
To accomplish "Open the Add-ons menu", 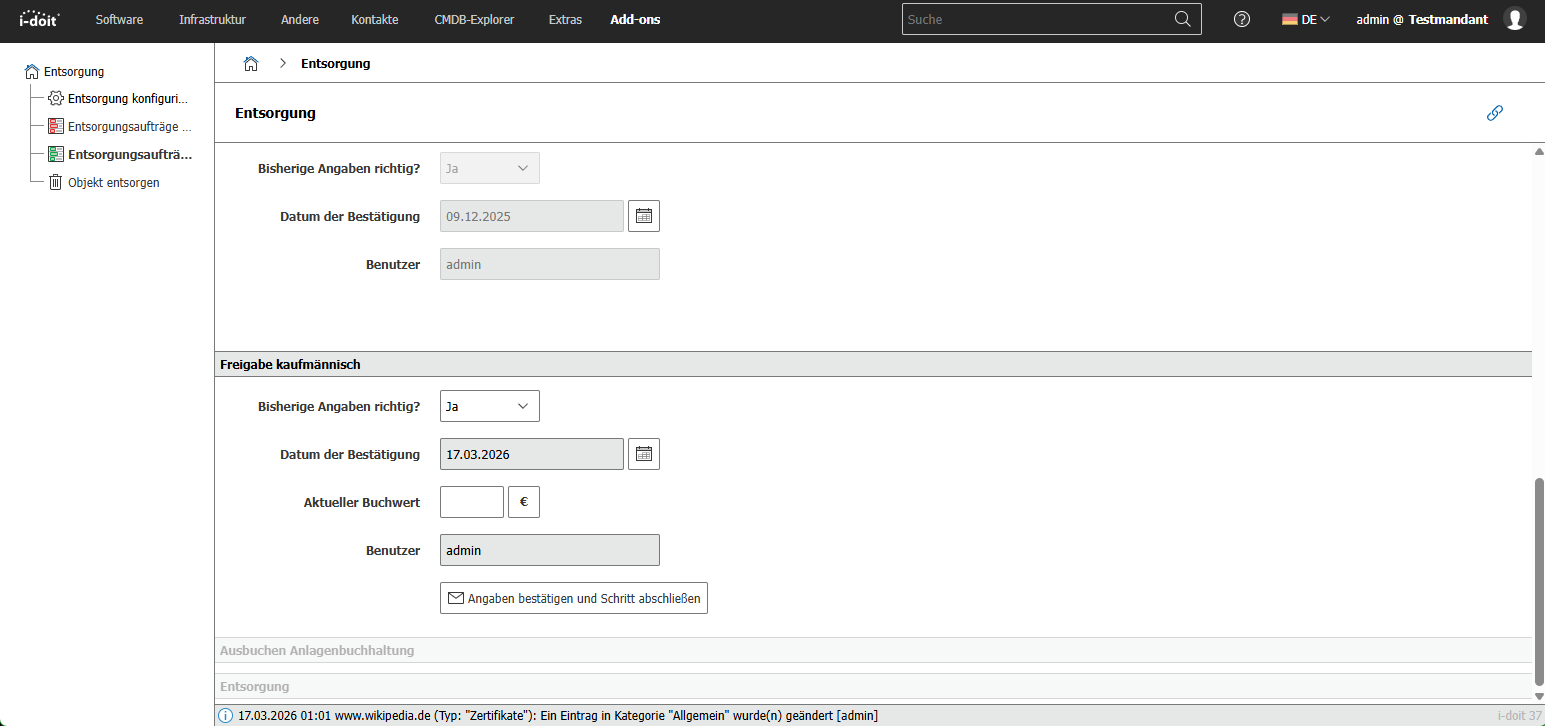I will click(634, 19).
